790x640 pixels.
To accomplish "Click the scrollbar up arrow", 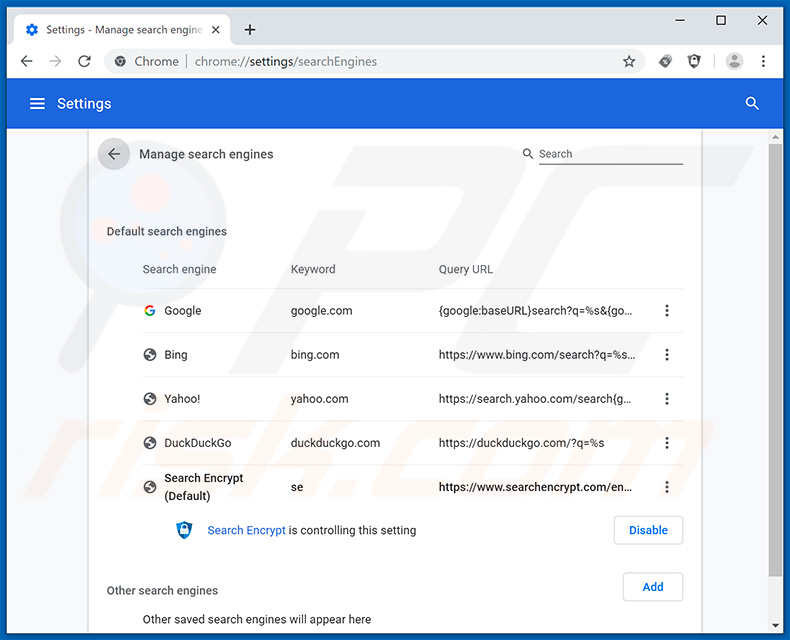I will pyautogui.click(x=775, y=137).
